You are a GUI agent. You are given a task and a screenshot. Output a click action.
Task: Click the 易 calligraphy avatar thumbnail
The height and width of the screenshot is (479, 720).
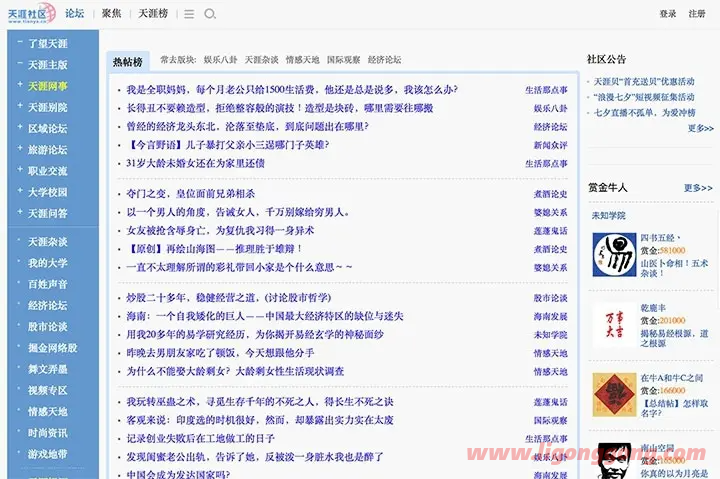[x=614, y=254]
